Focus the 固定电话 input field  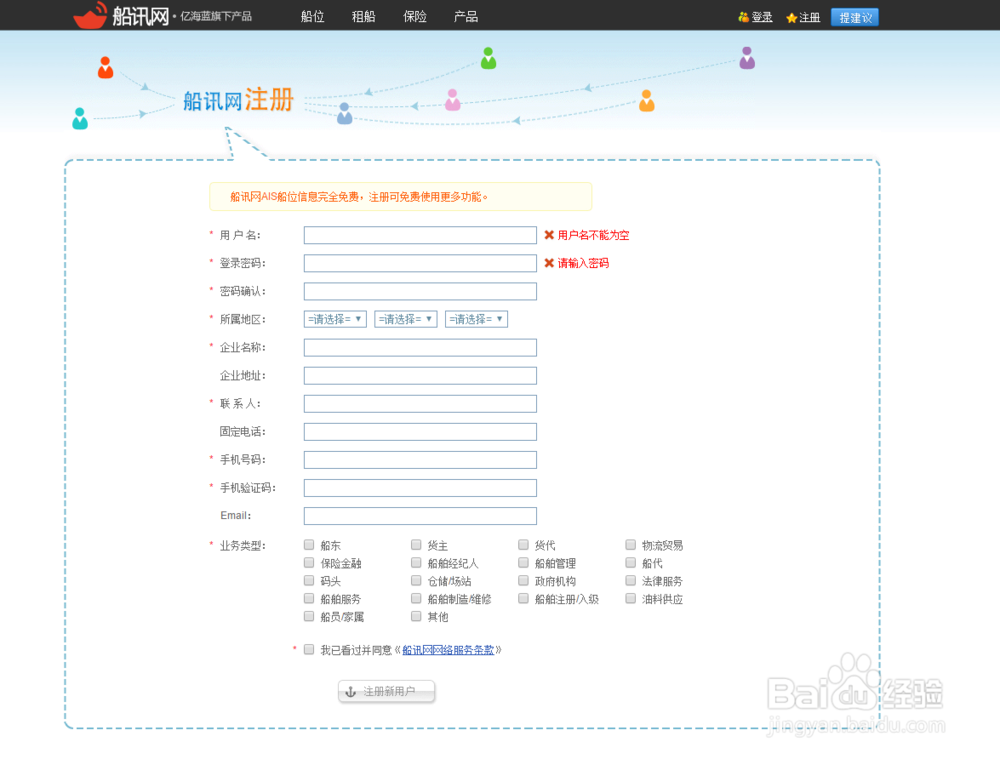pyautogui.click(x=420, y=432)
